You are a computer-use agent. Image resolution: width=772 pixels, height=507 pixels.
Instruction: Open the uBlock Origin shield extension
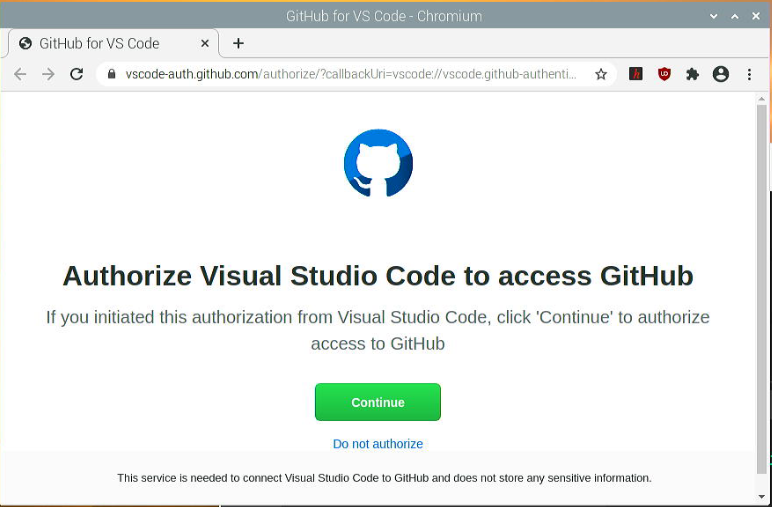point(664,74)
